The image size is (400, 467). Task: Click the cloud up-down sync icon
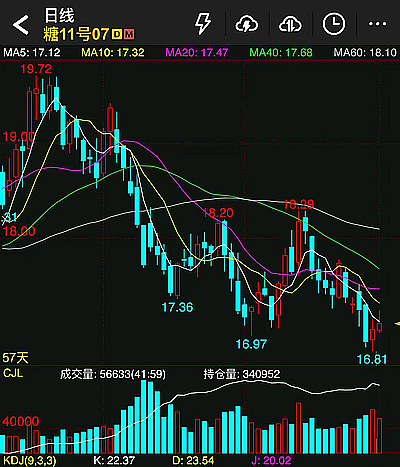click(x=290, y=24)
